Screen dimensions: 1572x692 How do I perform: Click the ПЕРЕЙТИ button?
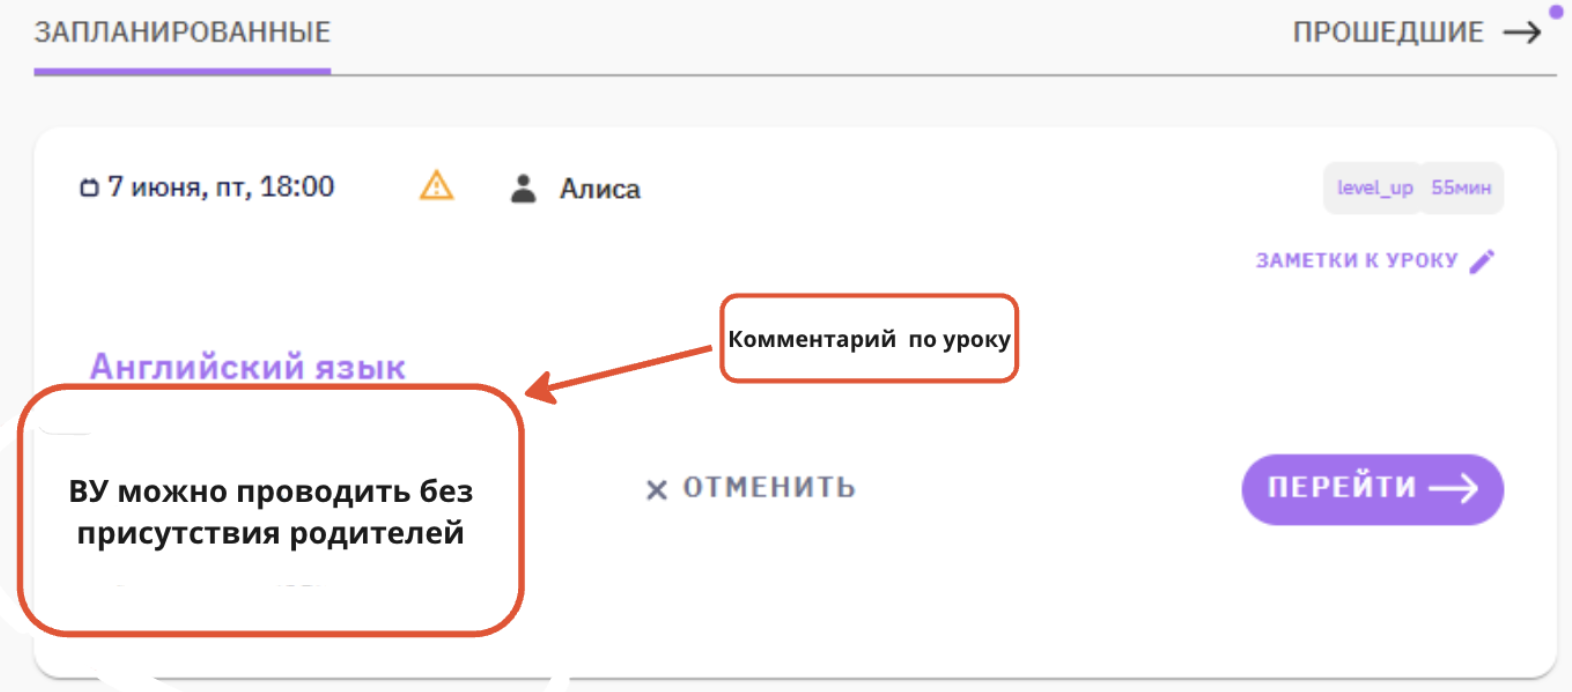click(x=1372, y=489)
